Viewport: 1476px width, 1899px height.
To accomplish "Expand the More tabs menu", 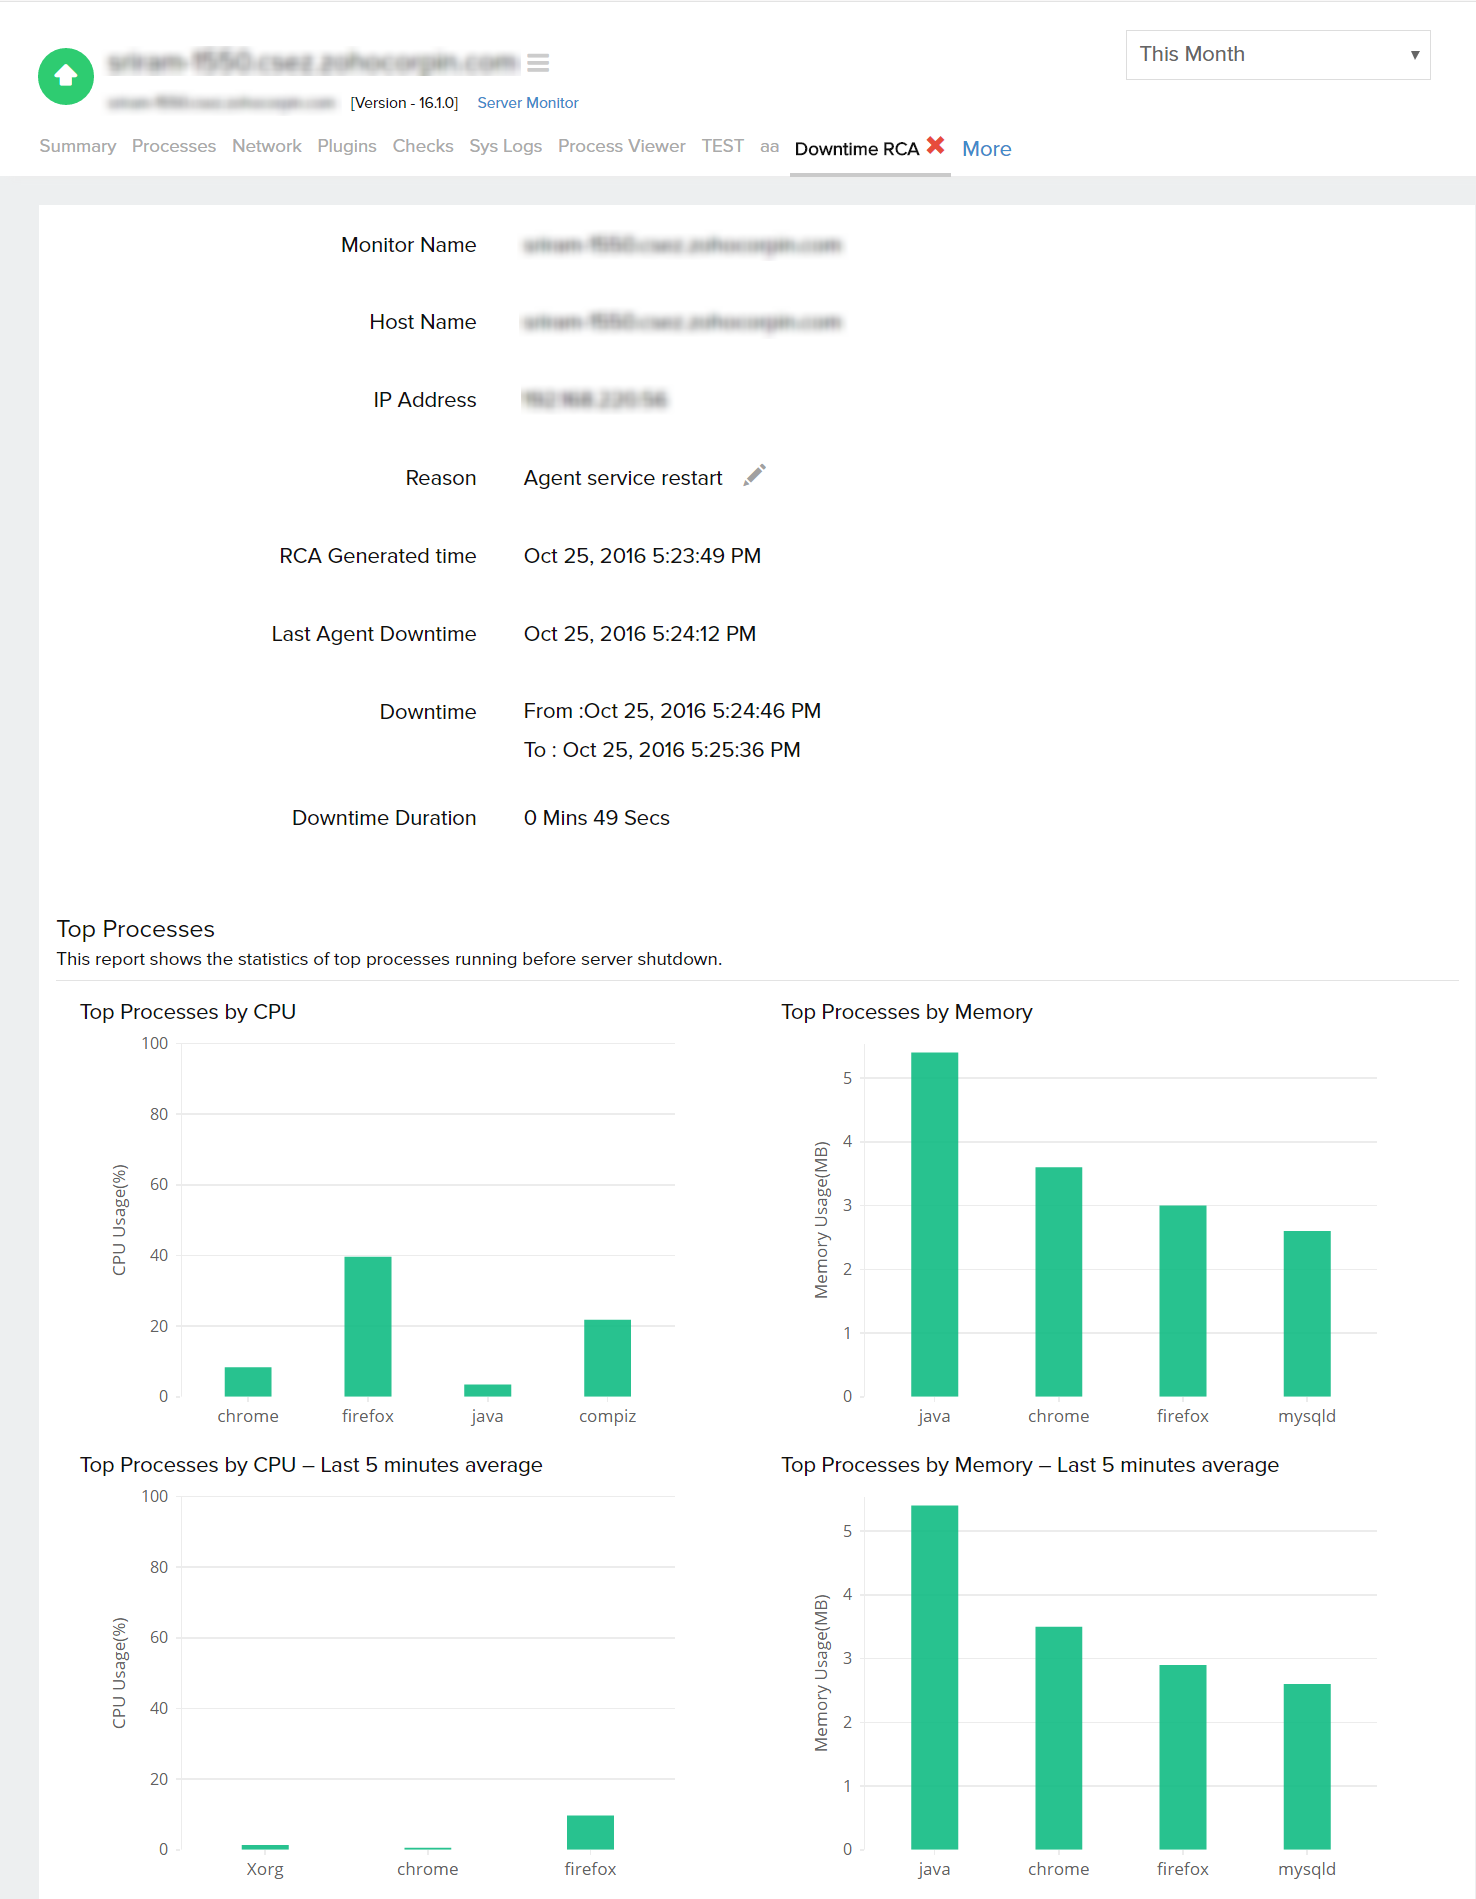I will point(986,149).
